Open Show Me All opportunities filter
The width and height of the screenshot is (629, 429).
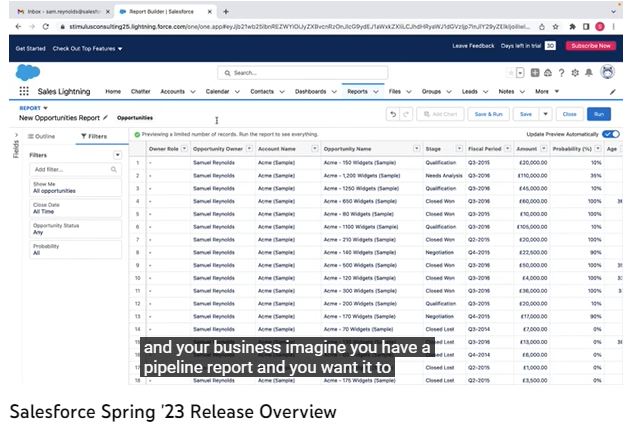tap(75, 187)
